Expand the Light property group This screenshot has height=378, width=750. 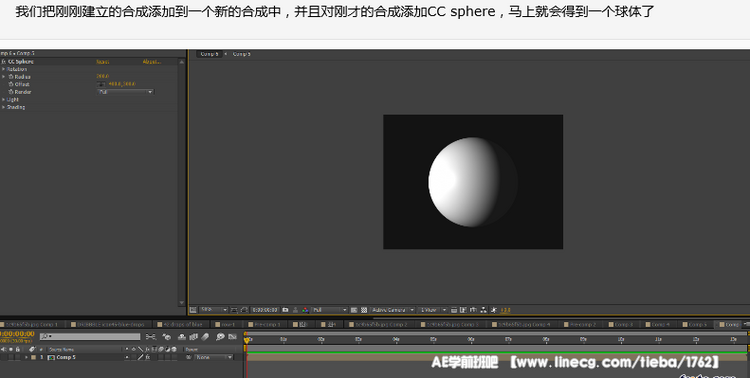coord(3,100)
